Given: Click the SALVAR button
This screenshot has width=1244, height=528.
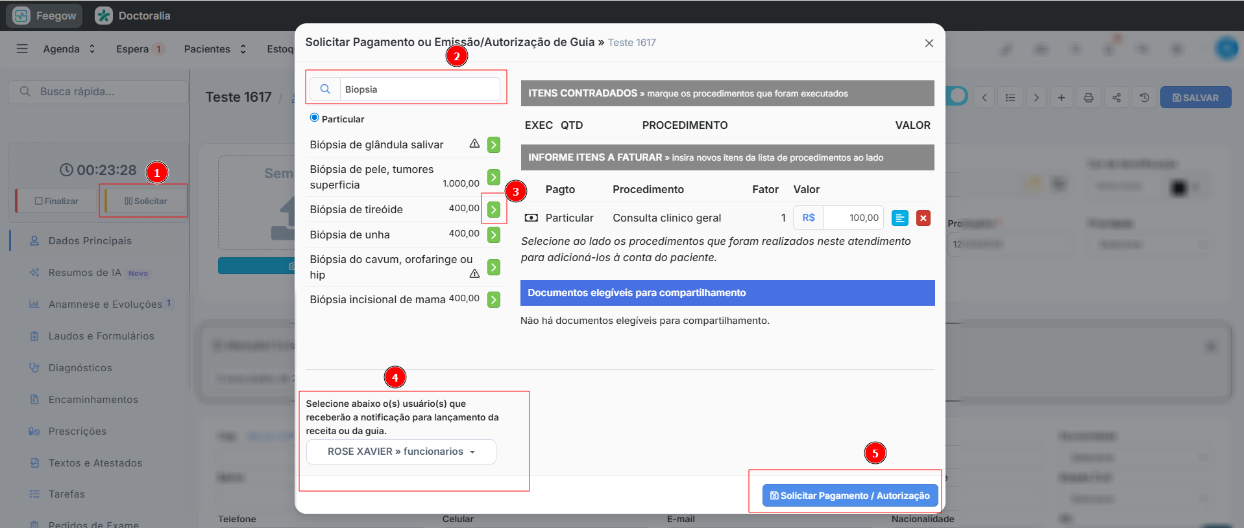Looking at the screenshot, I should coord(1196,97).
